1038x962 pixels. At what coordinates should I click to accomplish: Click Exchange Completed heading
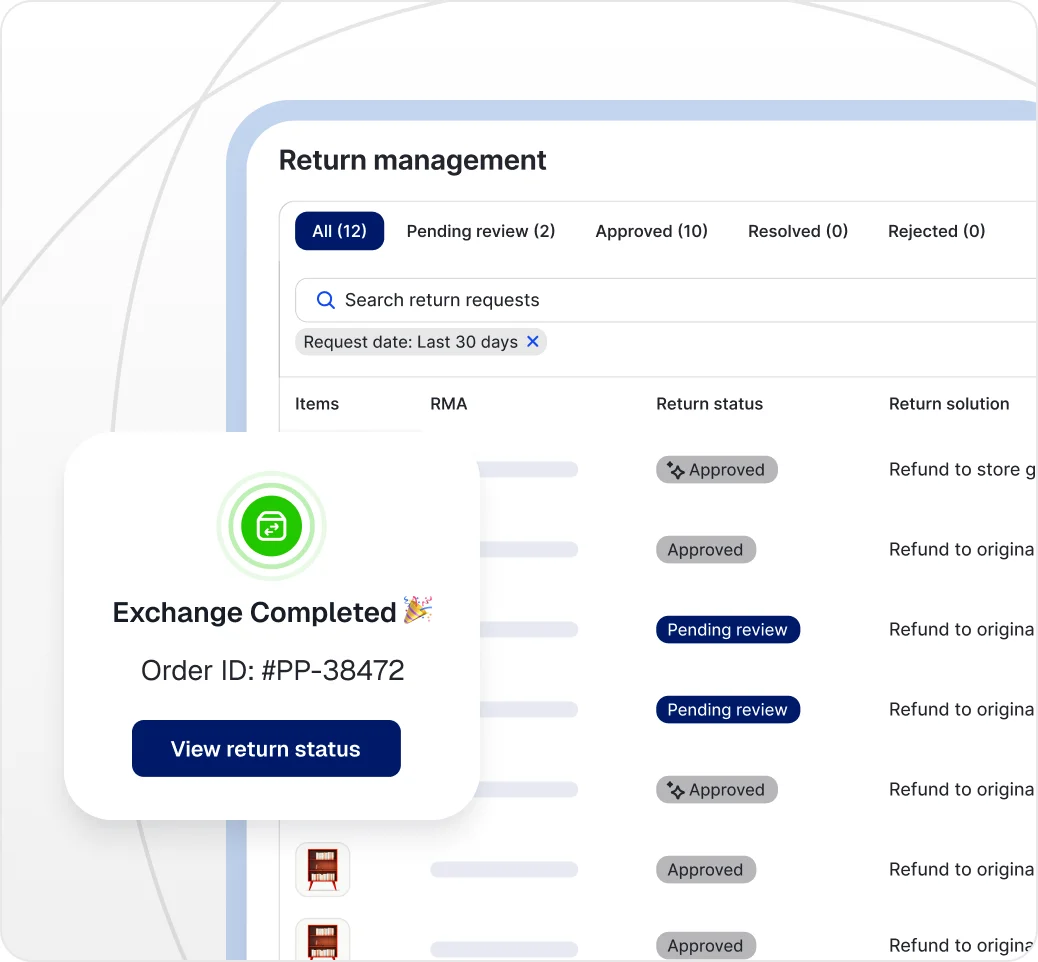click(x=254, y=612)
